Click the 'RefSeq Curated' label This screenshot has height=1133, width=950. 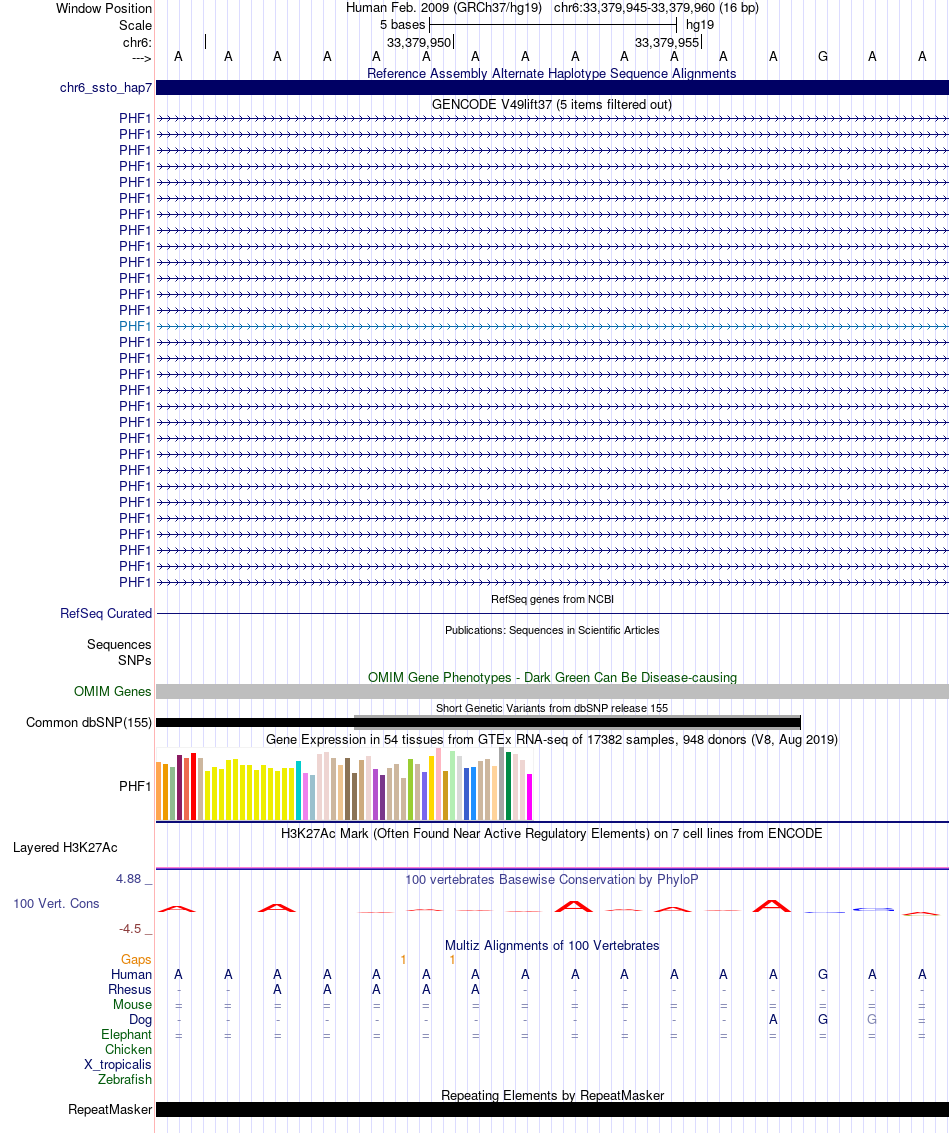click(106, 613)
